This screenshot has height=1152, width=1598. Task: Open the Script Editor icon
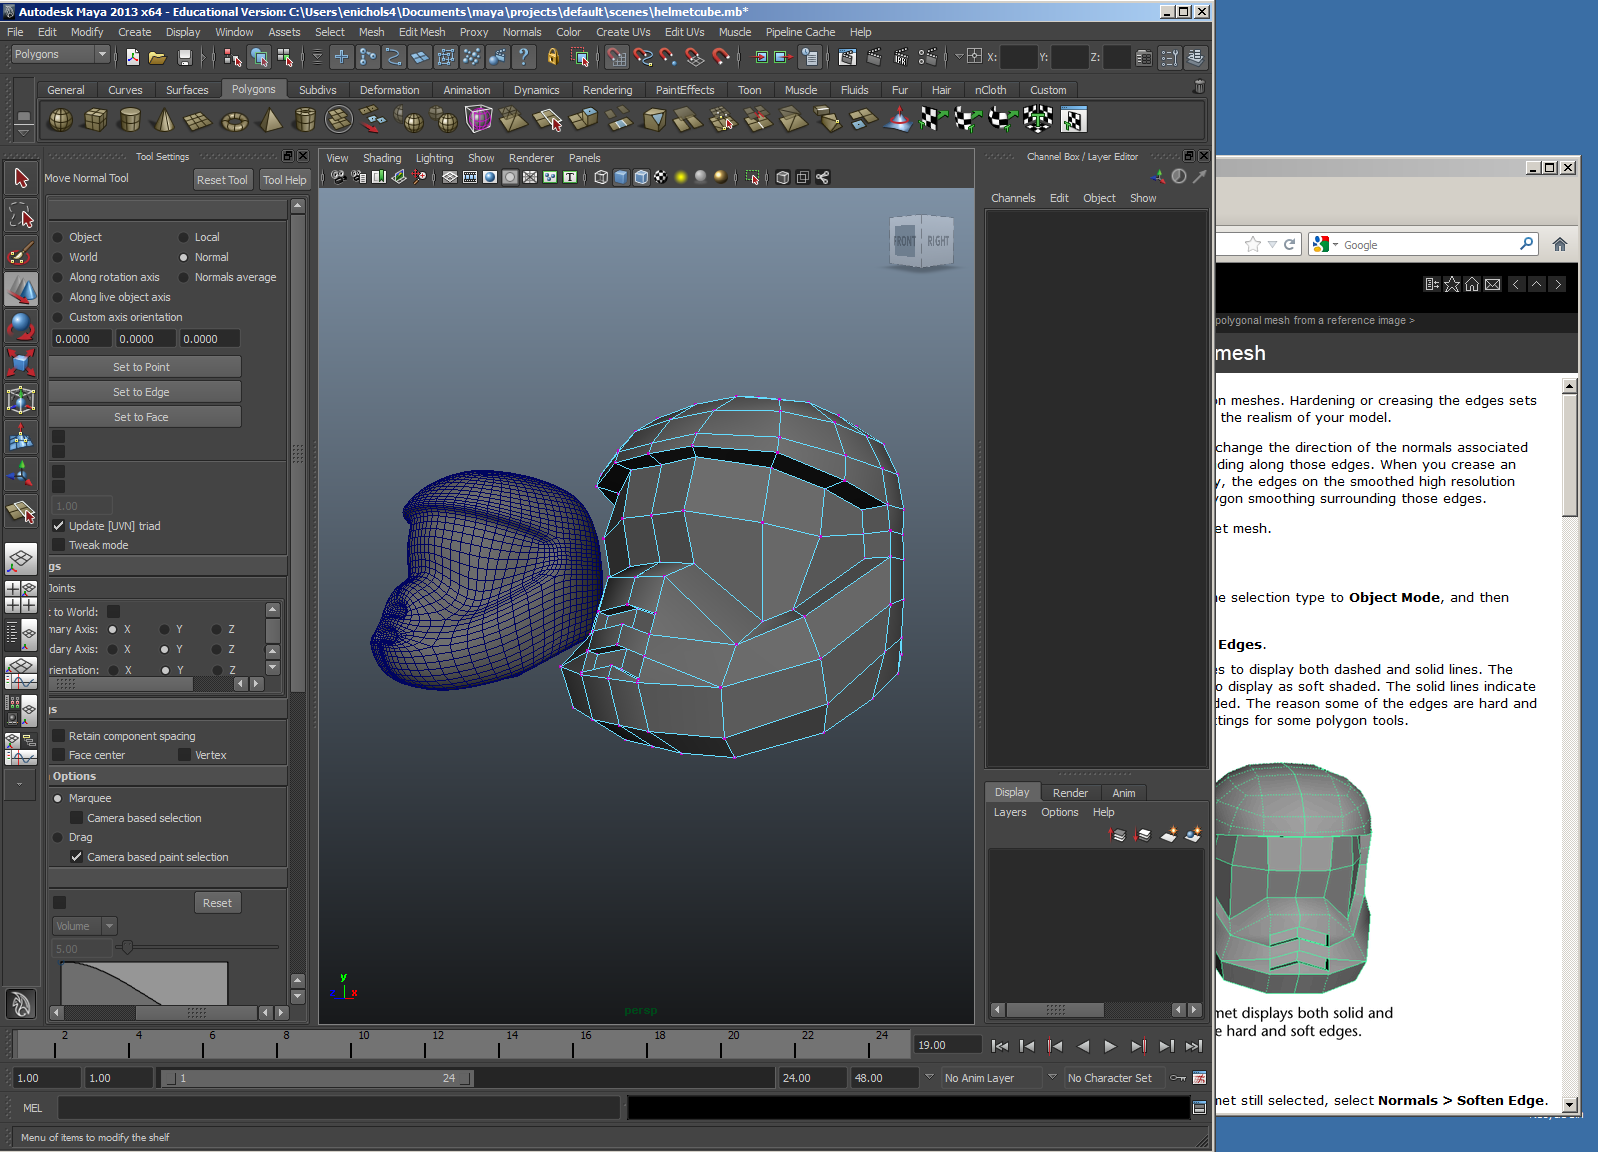point(1199,1108)
